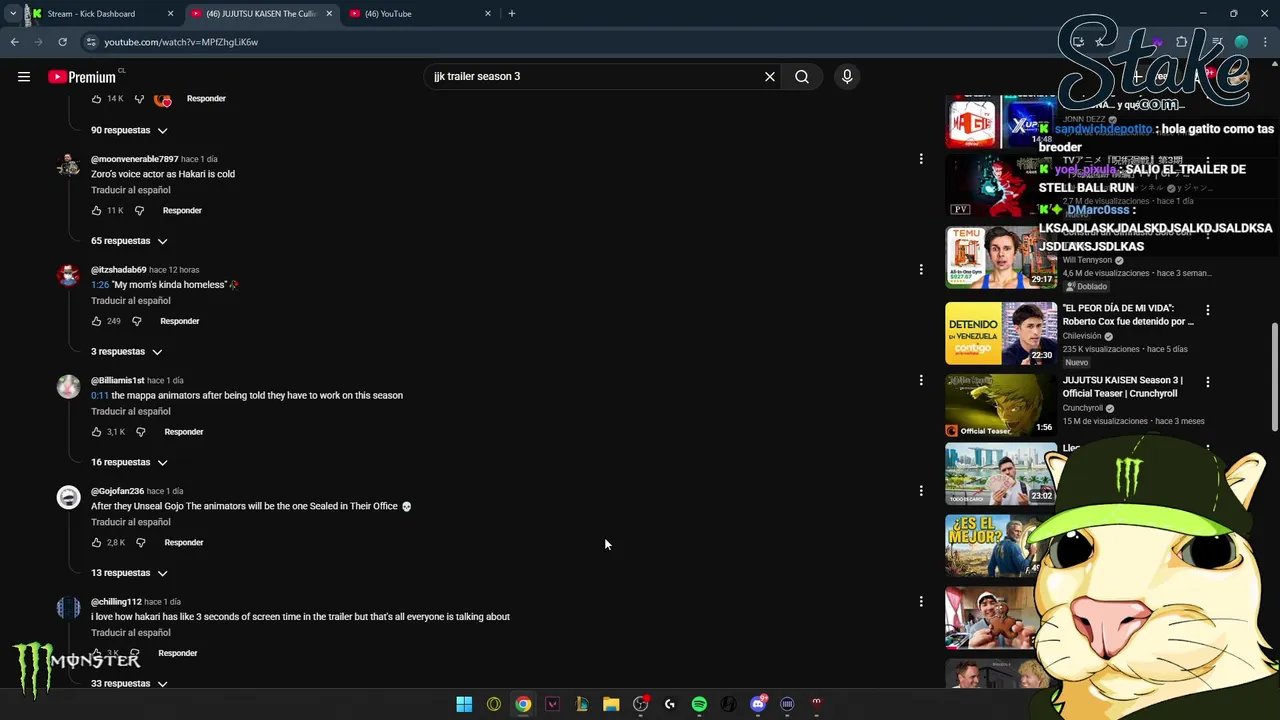Open Discord from the taskbar
The width and height of the screenshot is (1280, 720).
pos(758,704)
